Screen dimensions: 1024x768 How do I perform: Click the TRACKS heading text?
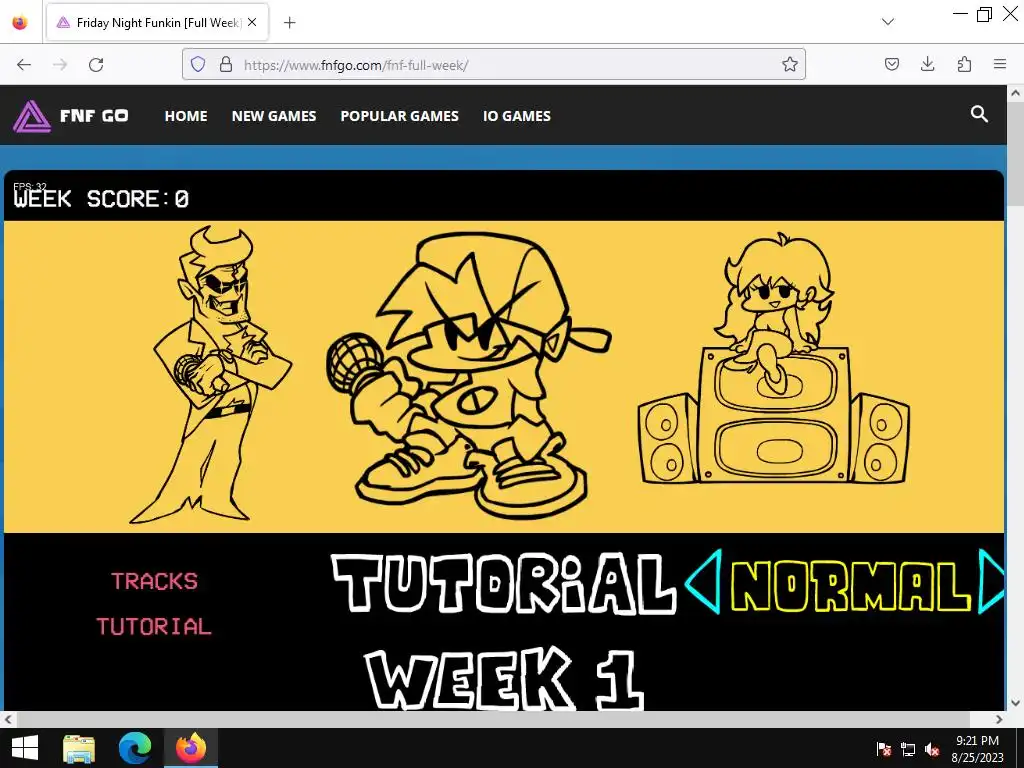[x=154, y=581]
